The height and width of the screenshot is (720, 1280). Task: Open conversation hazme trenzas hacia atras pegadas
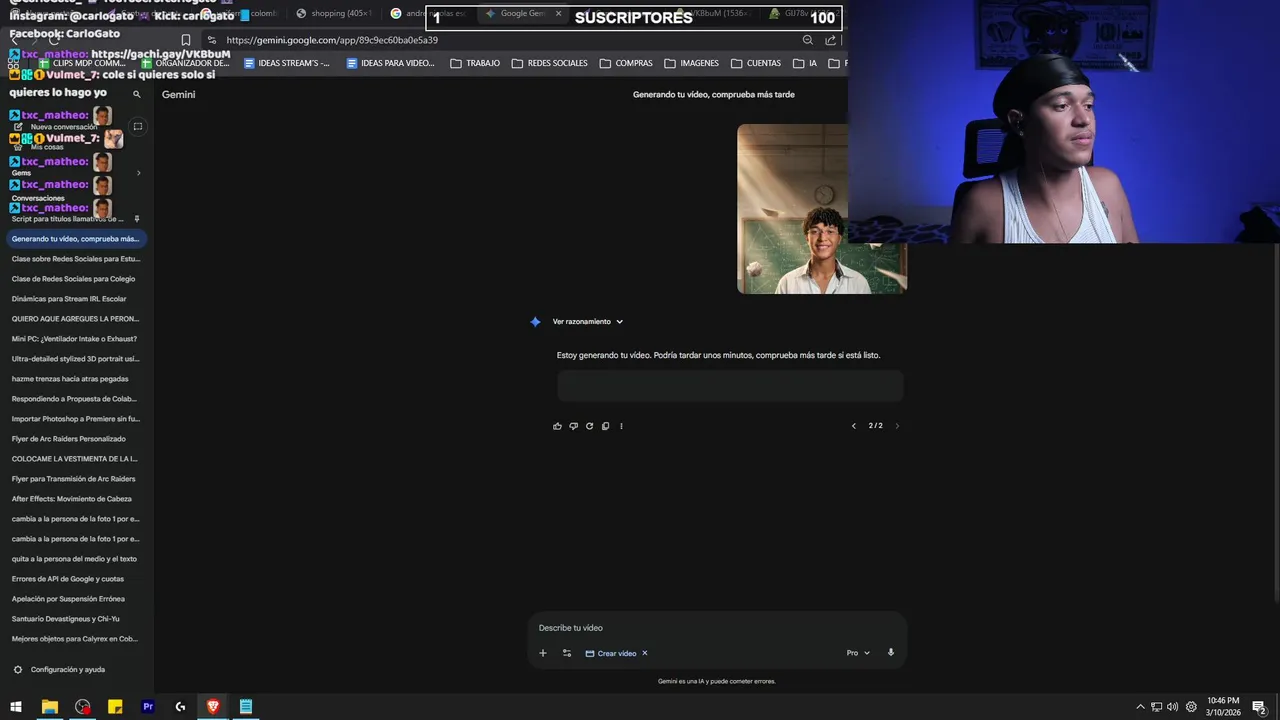75,379
